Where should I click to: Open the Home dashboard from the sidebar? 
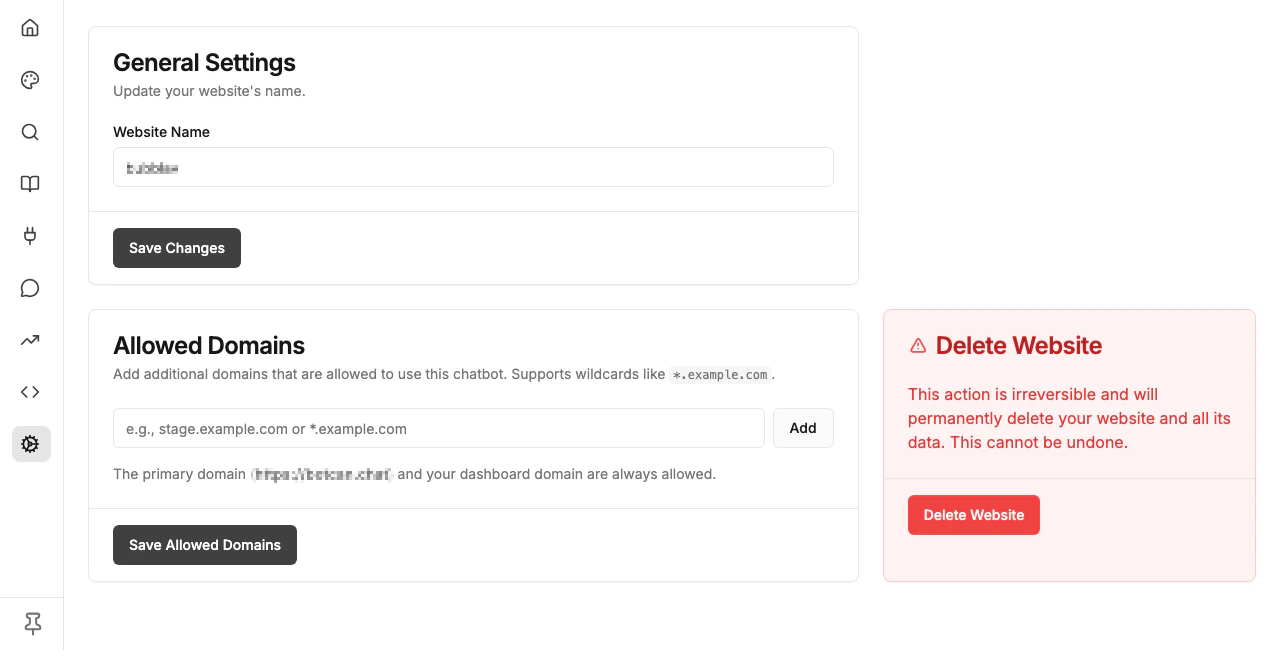tap(29, 28)
